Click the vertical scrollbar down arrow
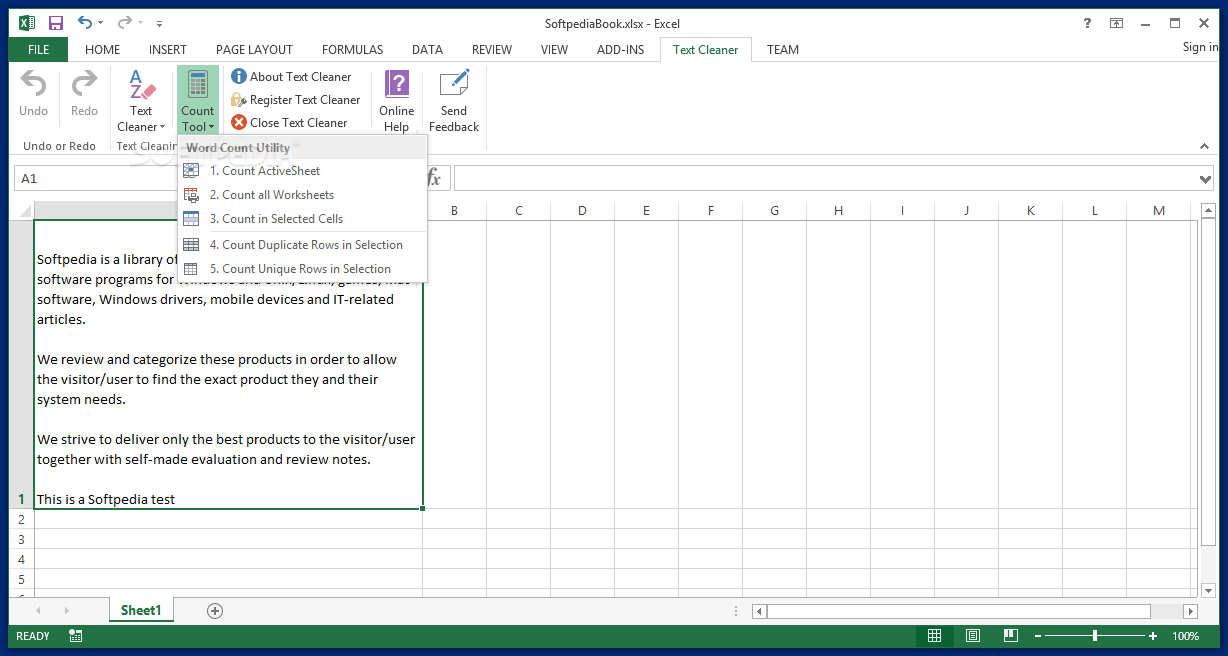 pos(1206,591)
